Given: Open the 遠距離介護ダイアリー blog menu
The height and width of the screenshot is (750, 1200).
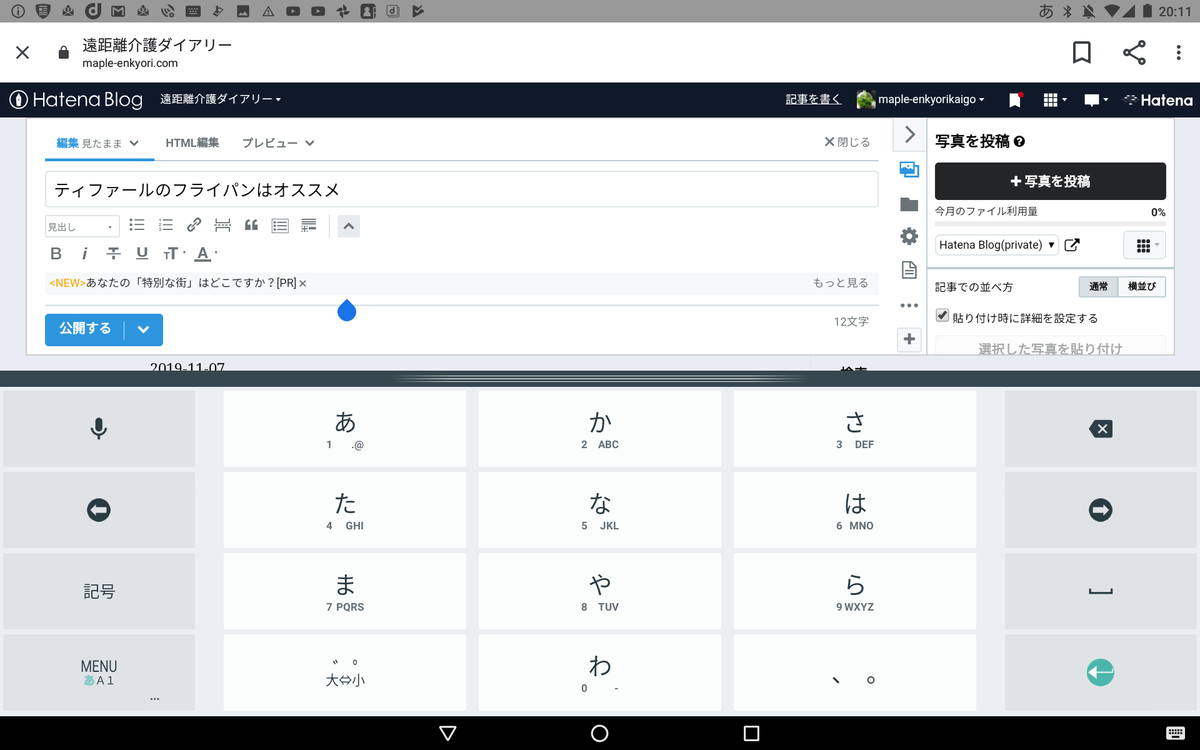Looking at the screenshot, I should (221, 100).
